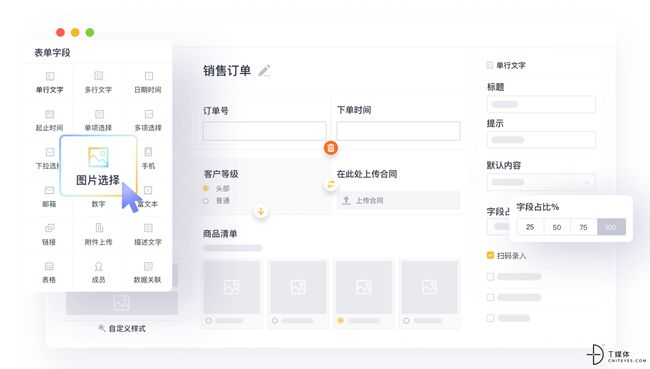650x369 pixels.
Task: Click the 上传合同 upload button
Action: pos(398,200)
